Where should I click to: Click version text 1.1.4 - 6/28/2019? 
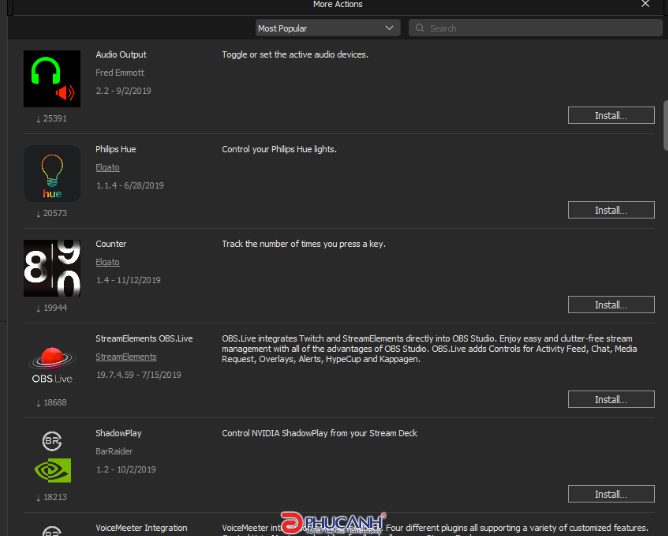click(x=130, y=185)
